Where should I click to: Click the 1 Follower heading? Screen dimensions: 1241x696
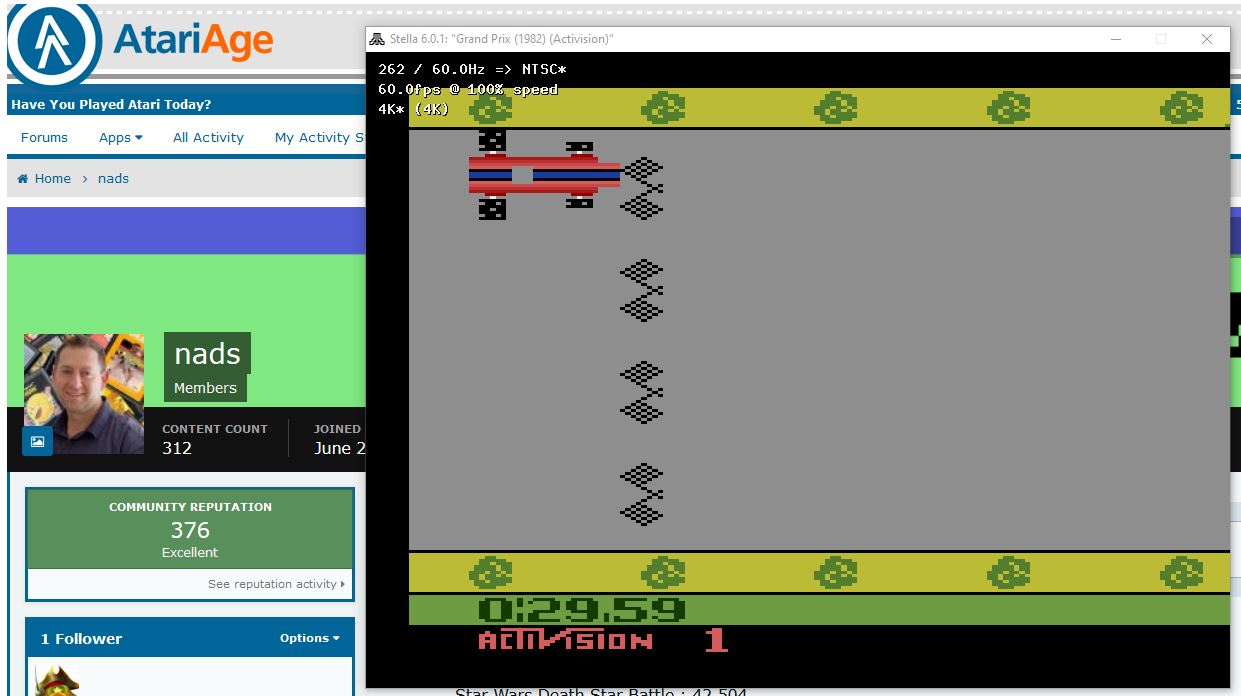point(81,639)
